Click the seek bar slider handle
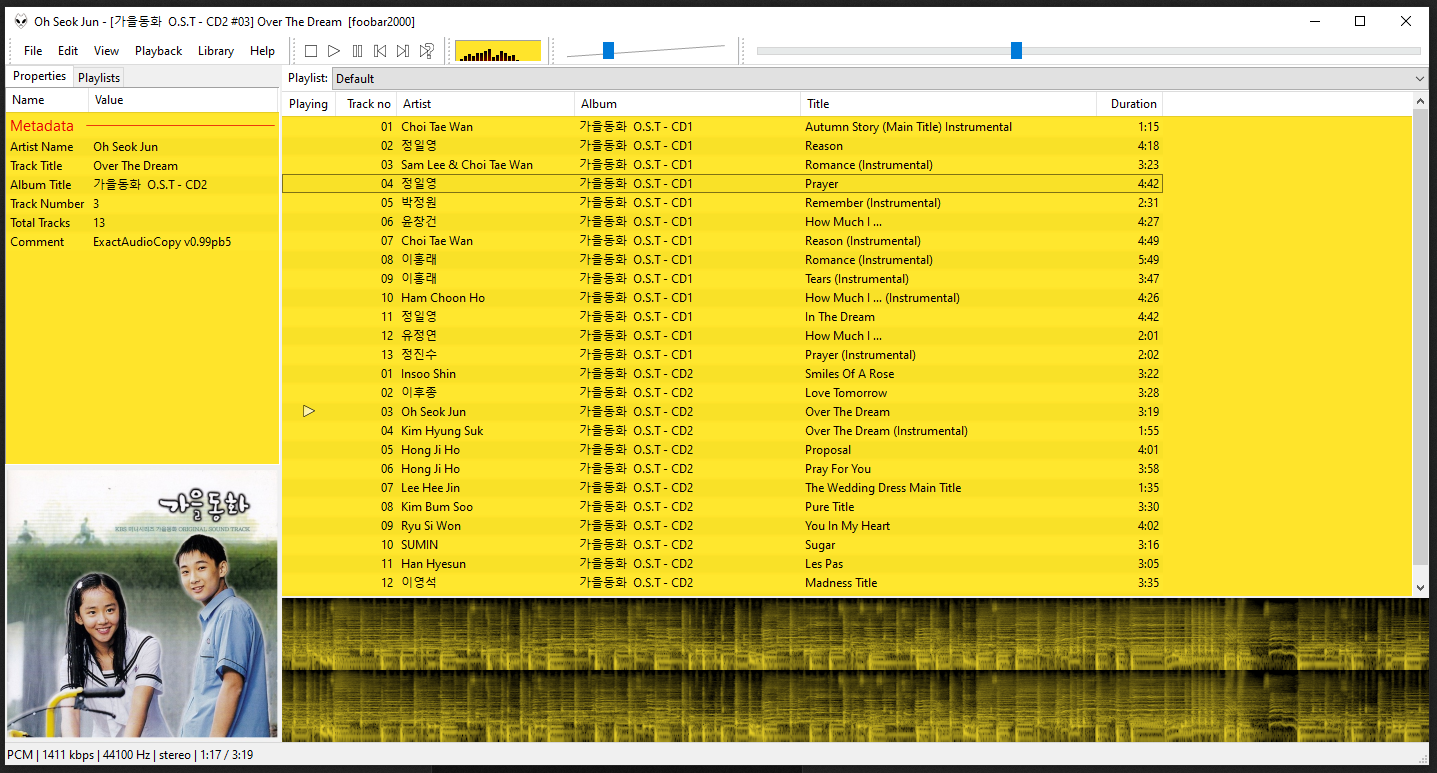 (1016, 51)
